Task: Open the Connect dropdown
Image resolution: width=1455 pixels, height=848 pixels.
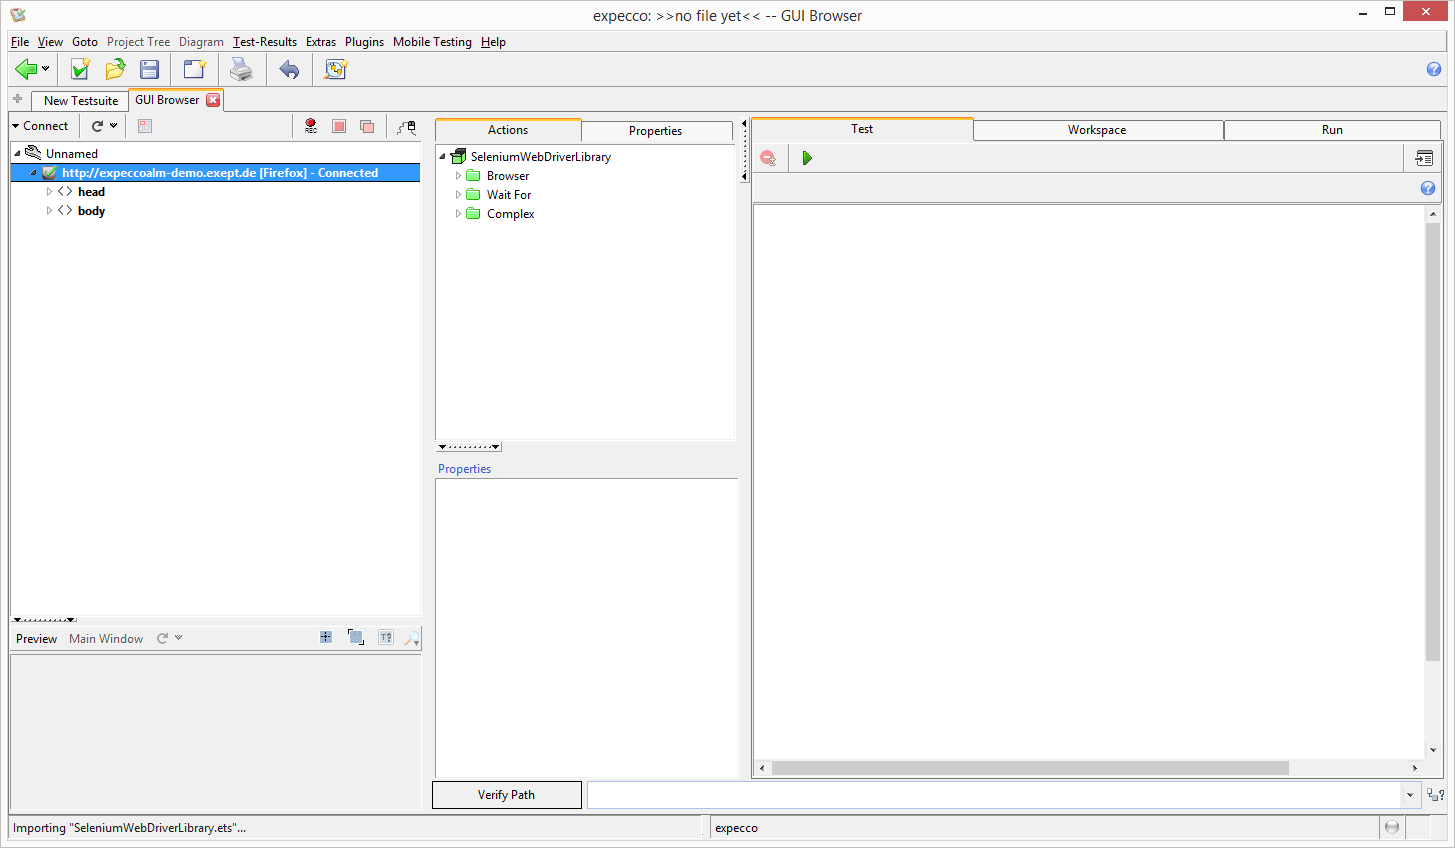Action: tap(40, 126)
